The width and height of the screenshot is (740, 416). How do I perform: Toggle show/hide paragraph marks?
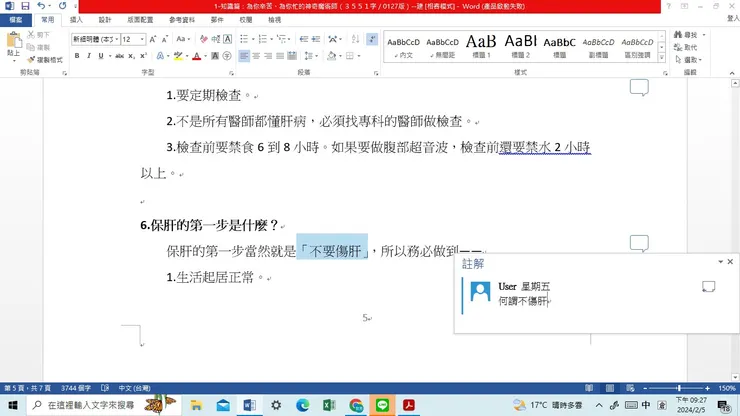[x=372, y=39]
